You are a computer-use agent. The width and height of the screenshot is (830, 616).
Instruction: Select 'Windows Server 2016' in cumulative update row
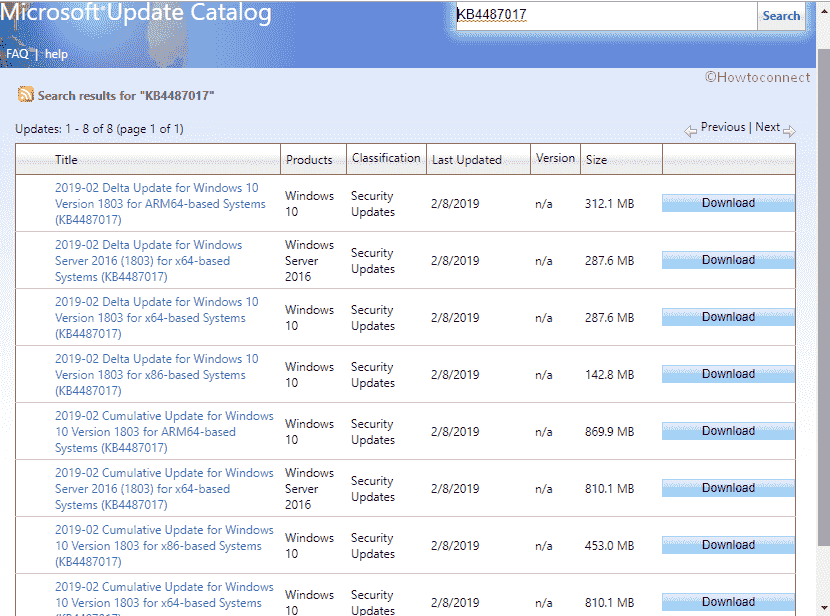click(x=310, y=488)
